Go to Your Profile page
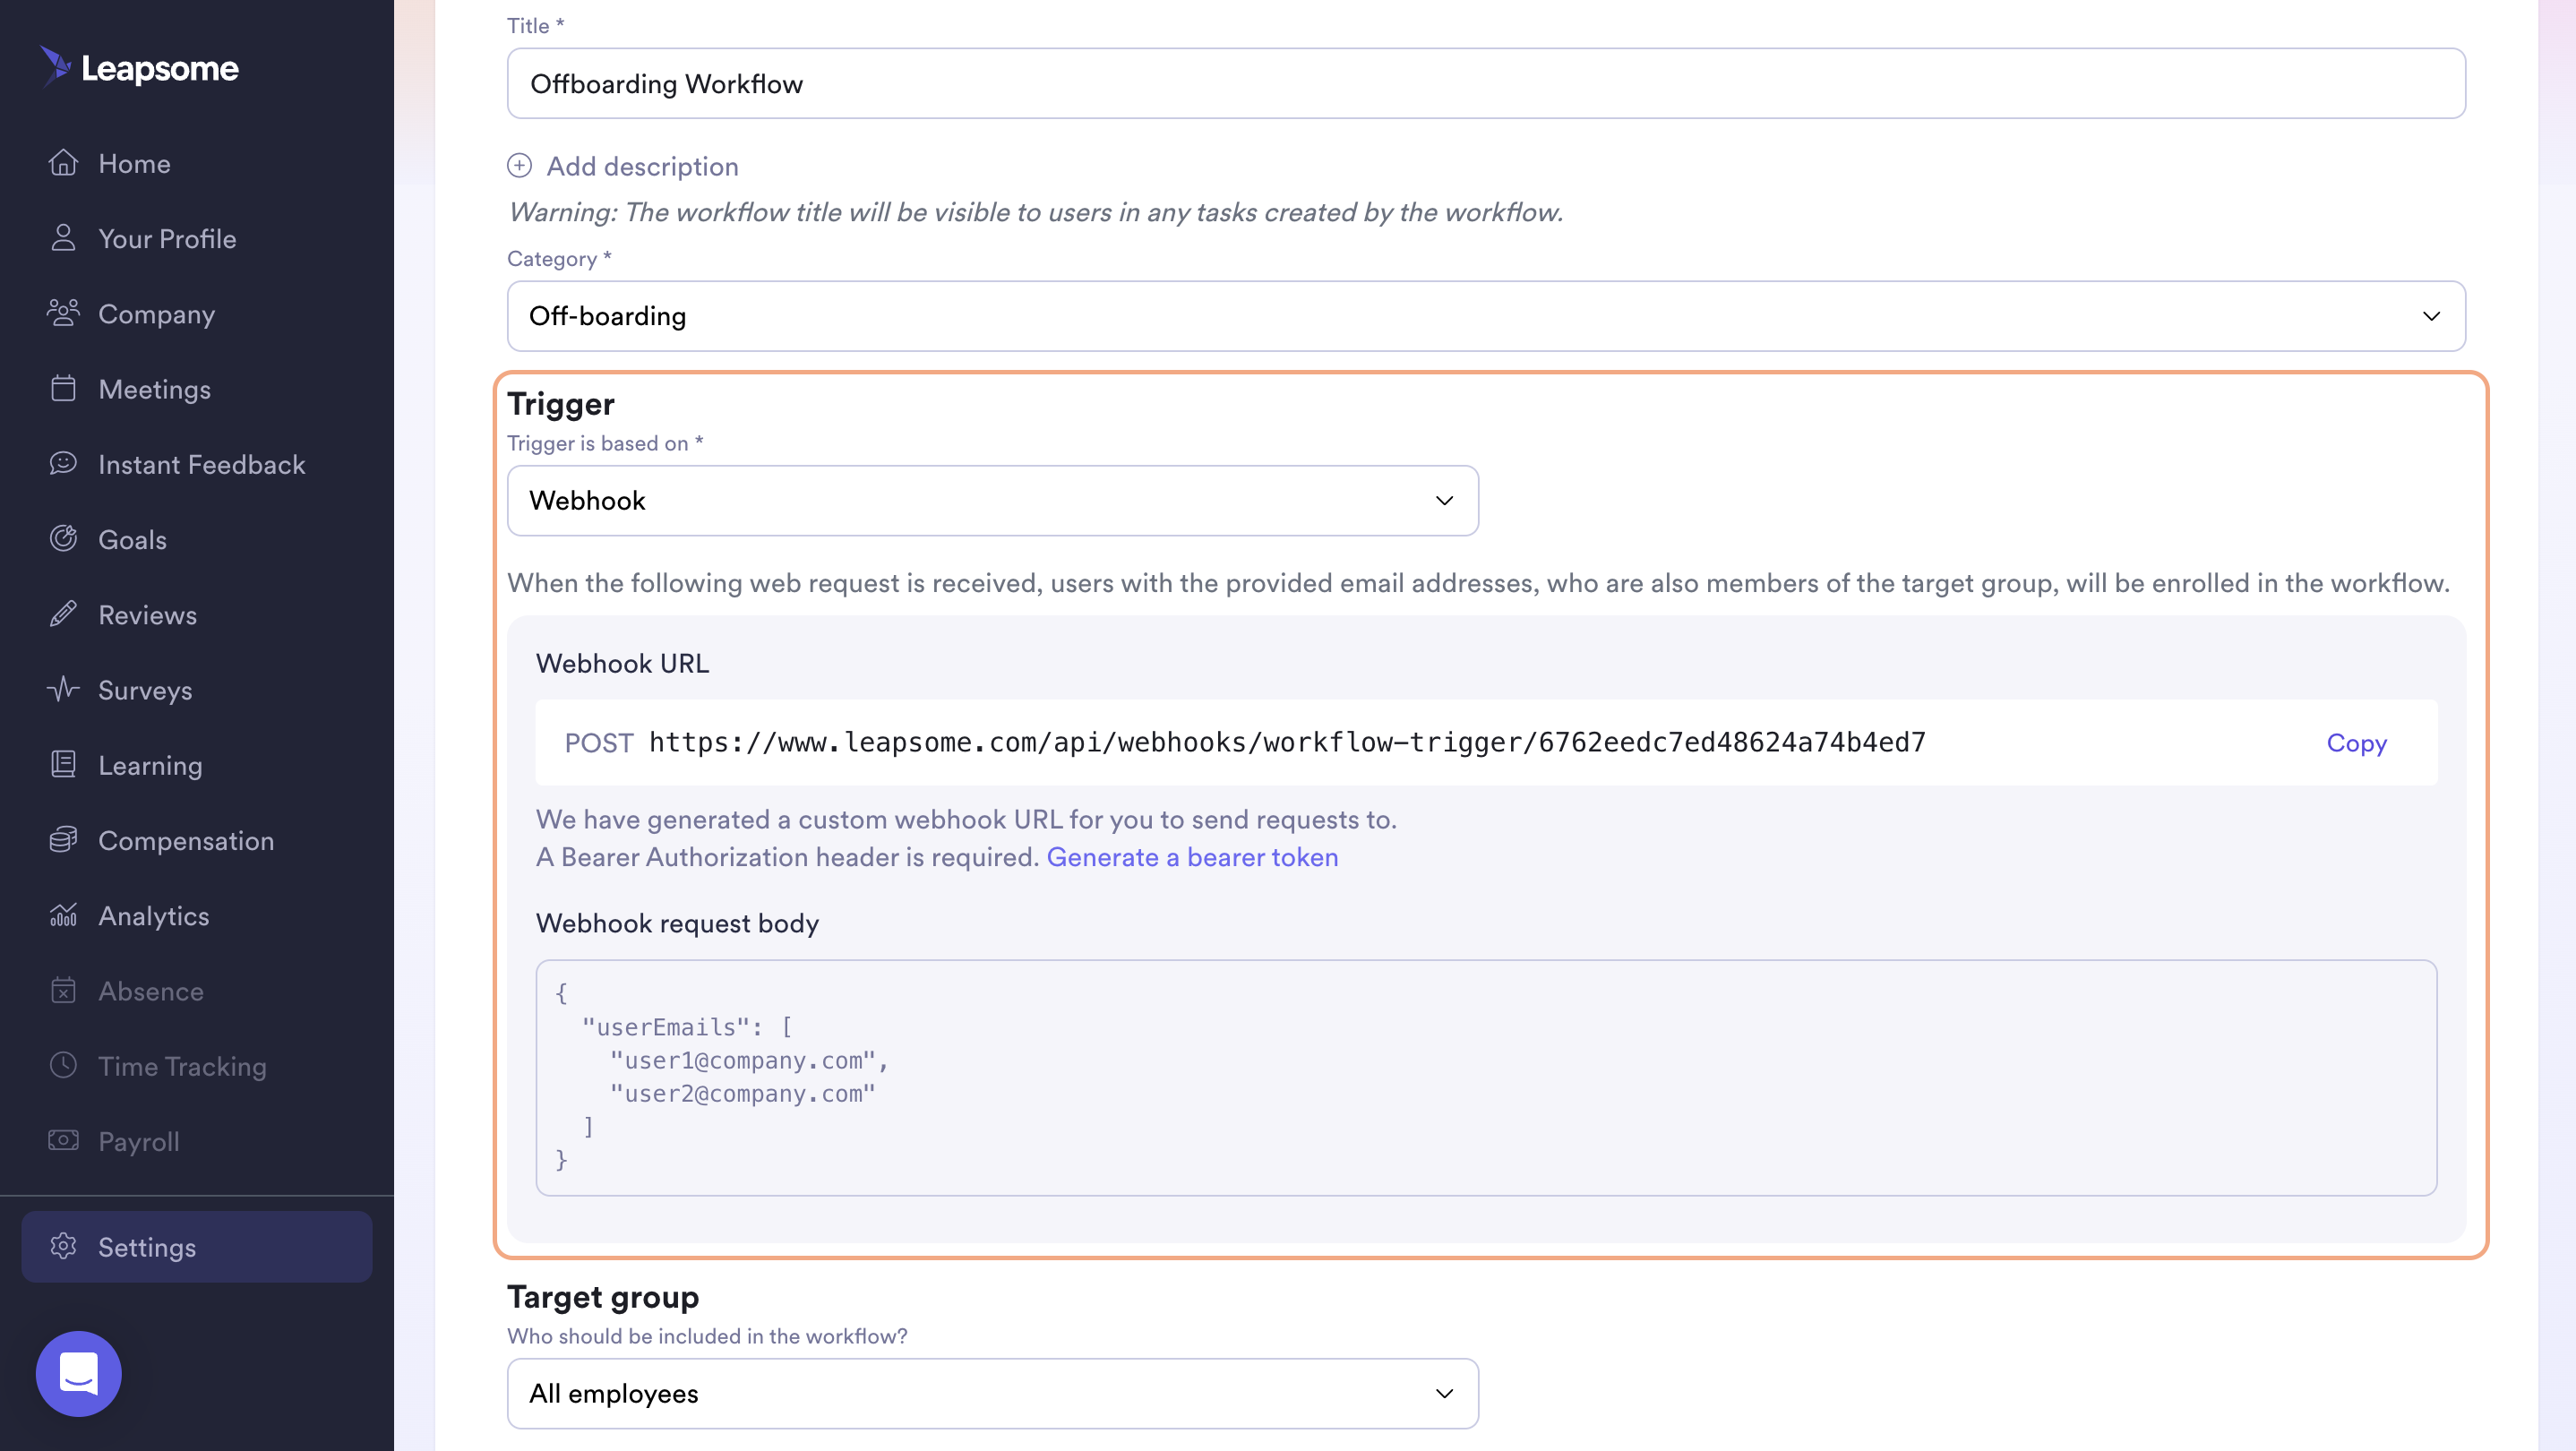The image size is (2576, 1451). [167, 238]
